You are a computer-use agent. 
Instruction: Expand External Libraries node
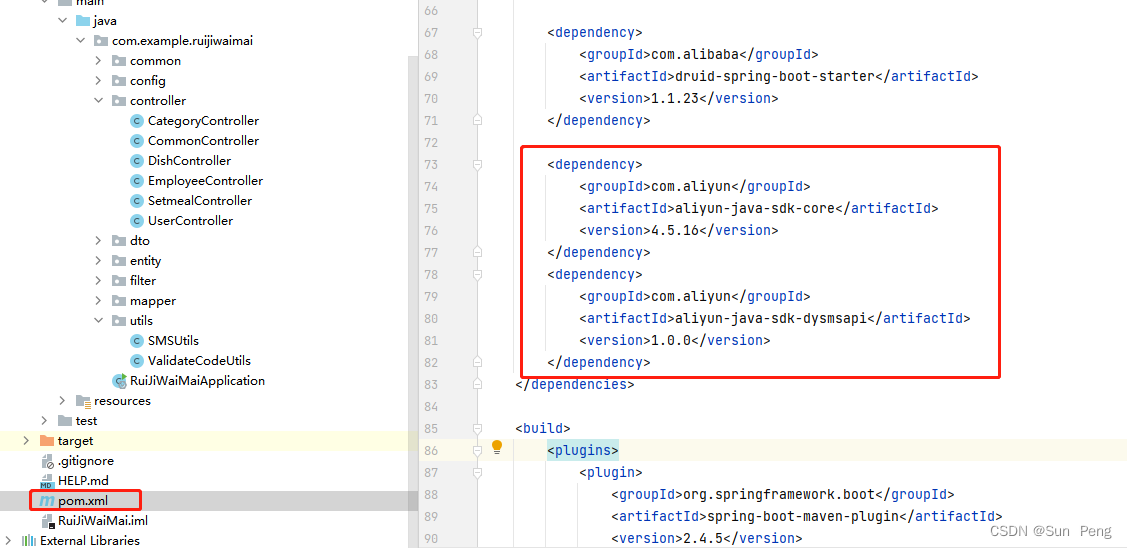pos(9,540)
